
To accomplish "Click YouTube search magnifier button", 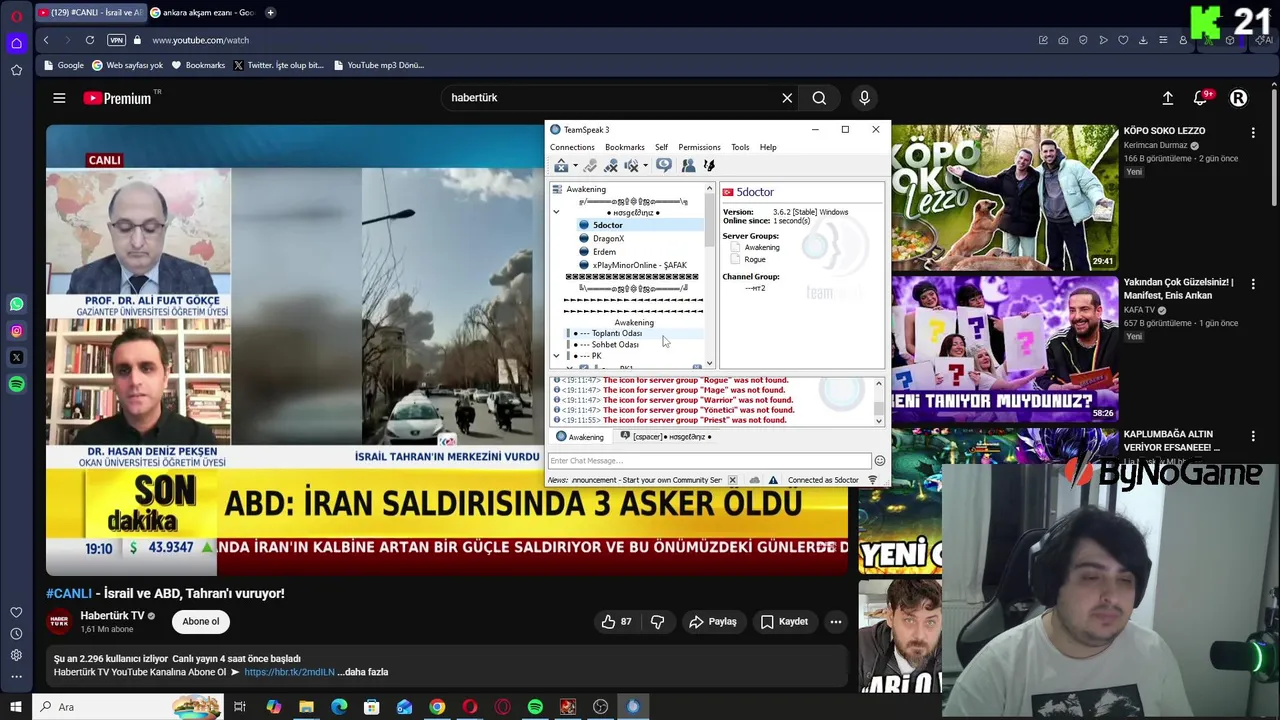I will tap(819, 98).
